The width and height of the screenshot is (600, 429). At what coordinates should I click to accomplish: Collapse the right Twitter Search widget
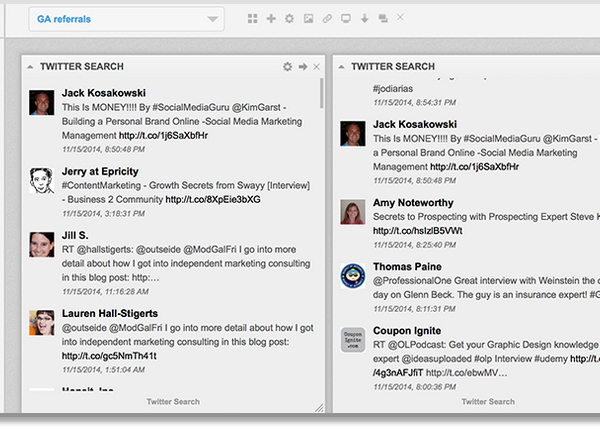pyautogui.click(x=343, y=67)
